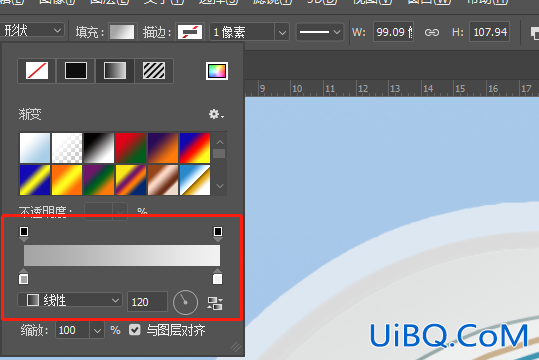Open the stroke line style dropdown
Viewport: 539px width, 360px height.
point(320,32)
